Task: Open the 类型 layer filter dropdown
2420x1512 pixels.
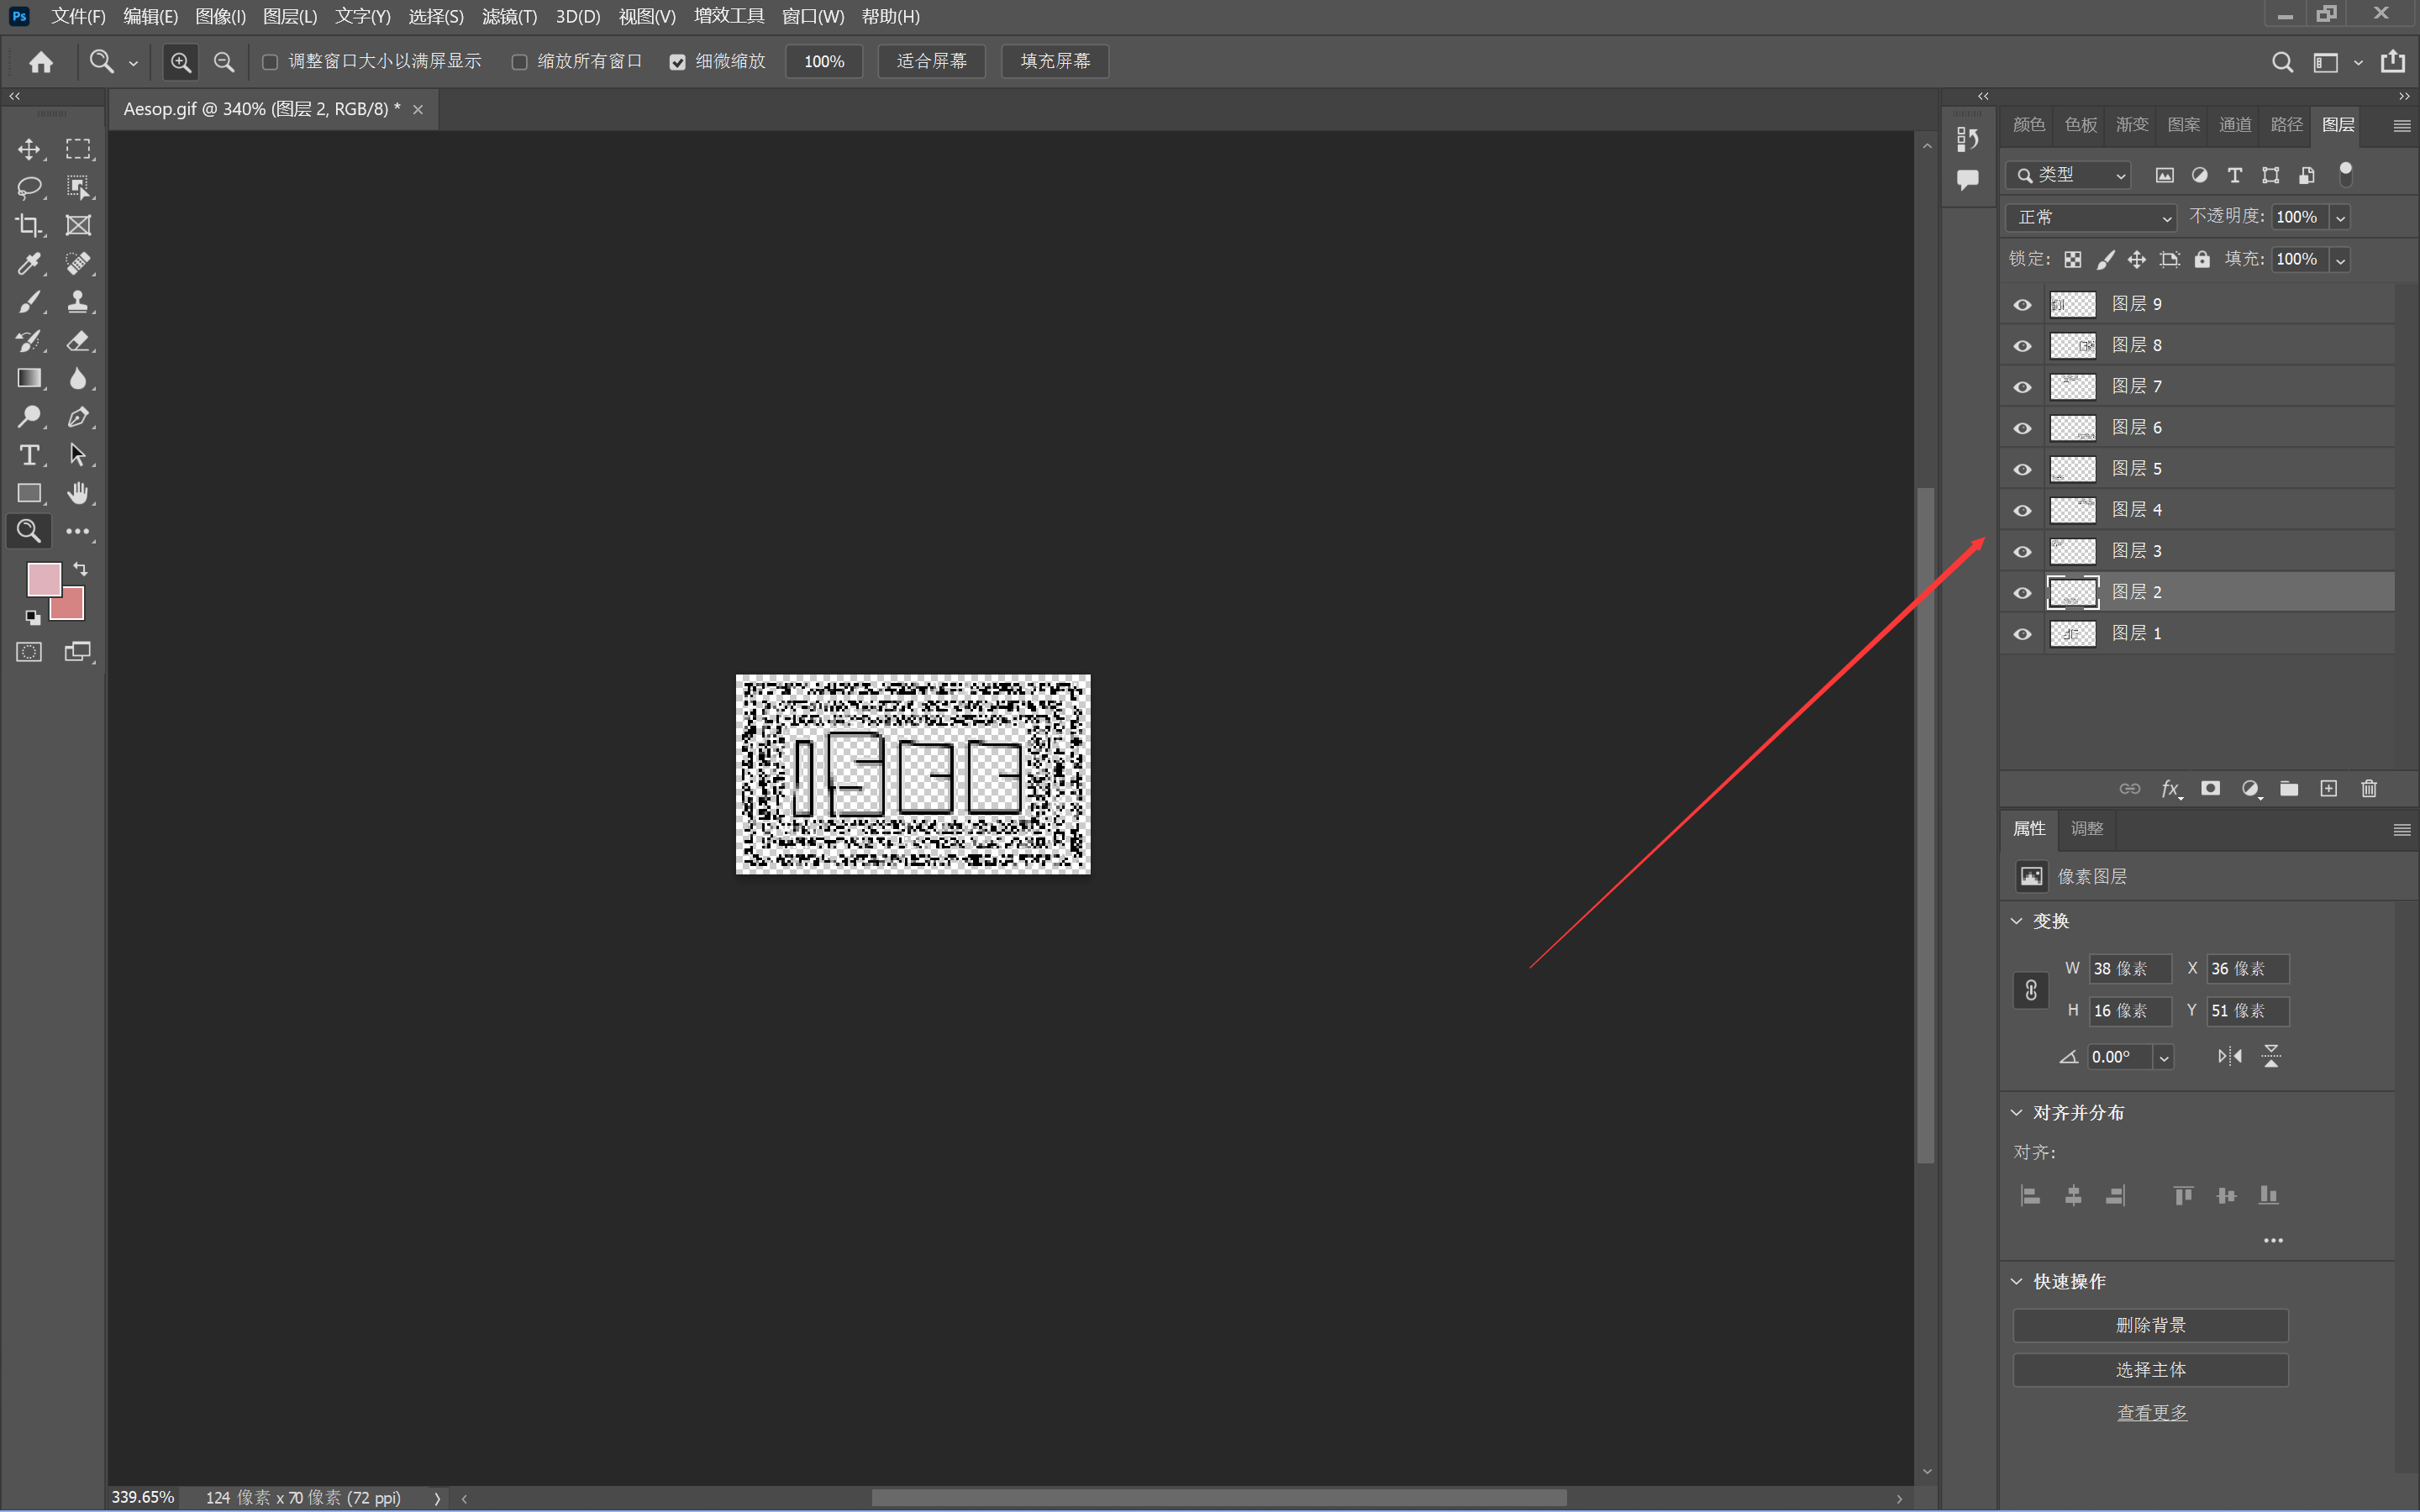Action: pyautogui.click(x=2068, y=175)
